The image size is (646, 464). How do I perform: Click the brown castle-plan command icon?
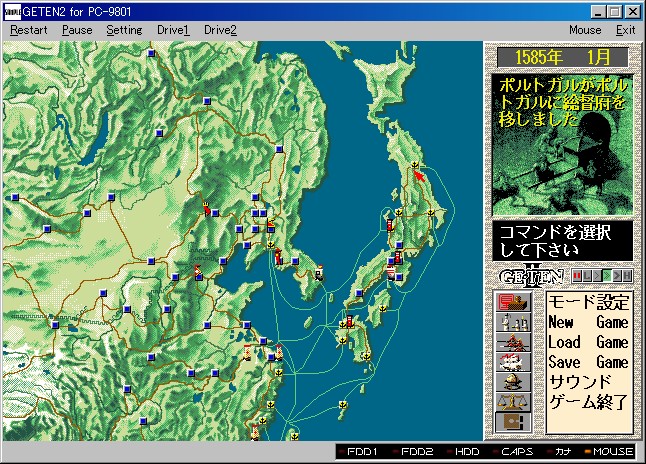pyautogui.click(x=513, y=422)
